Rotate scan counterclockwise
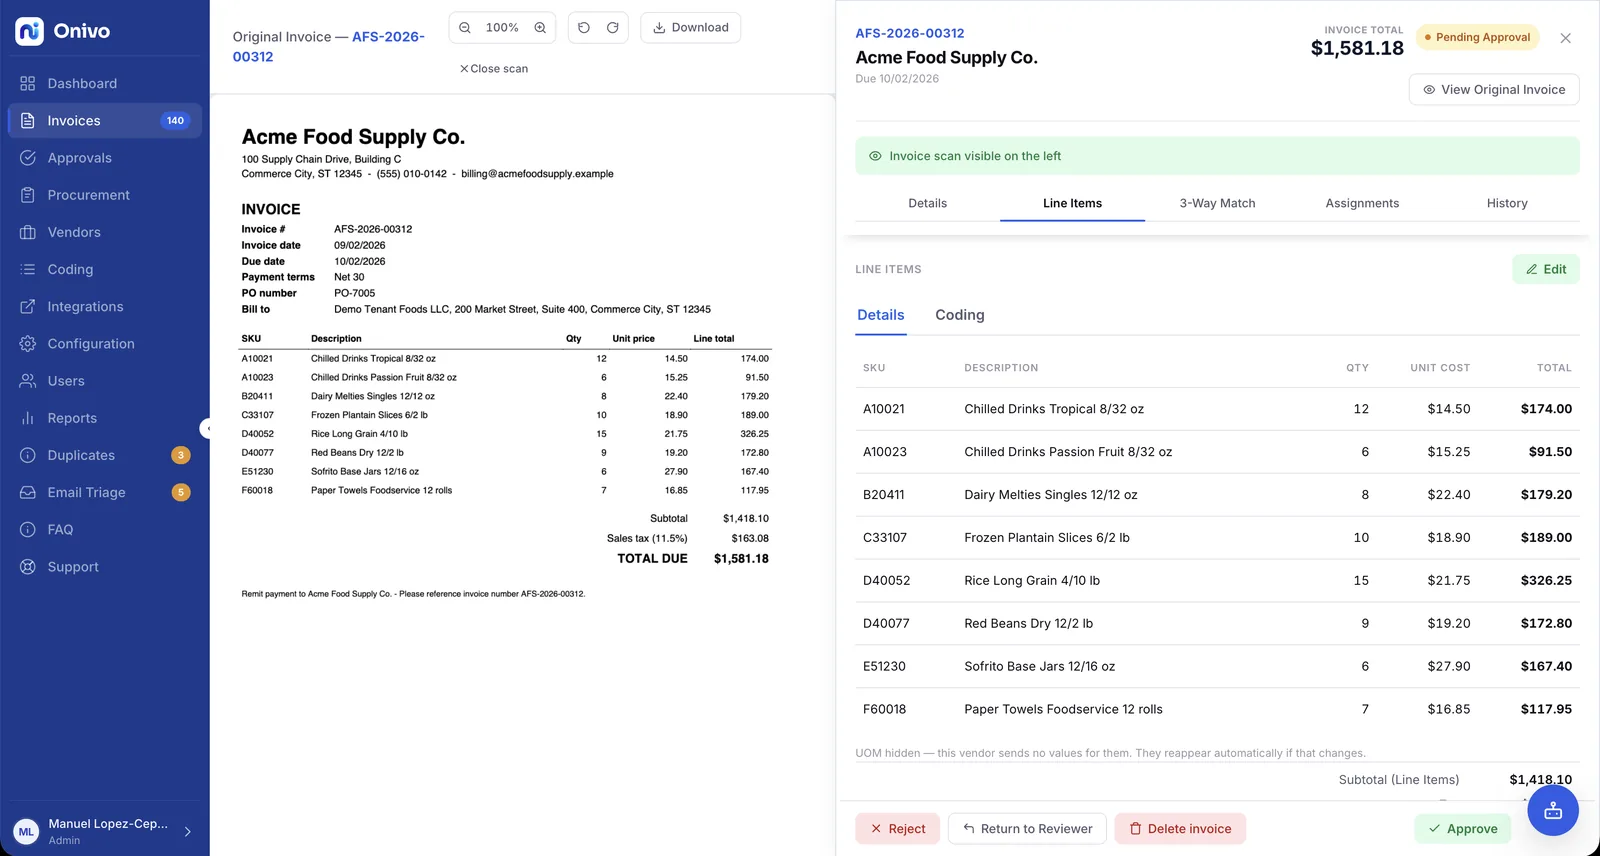This screenshot has width=1600, height=856. 584,28
